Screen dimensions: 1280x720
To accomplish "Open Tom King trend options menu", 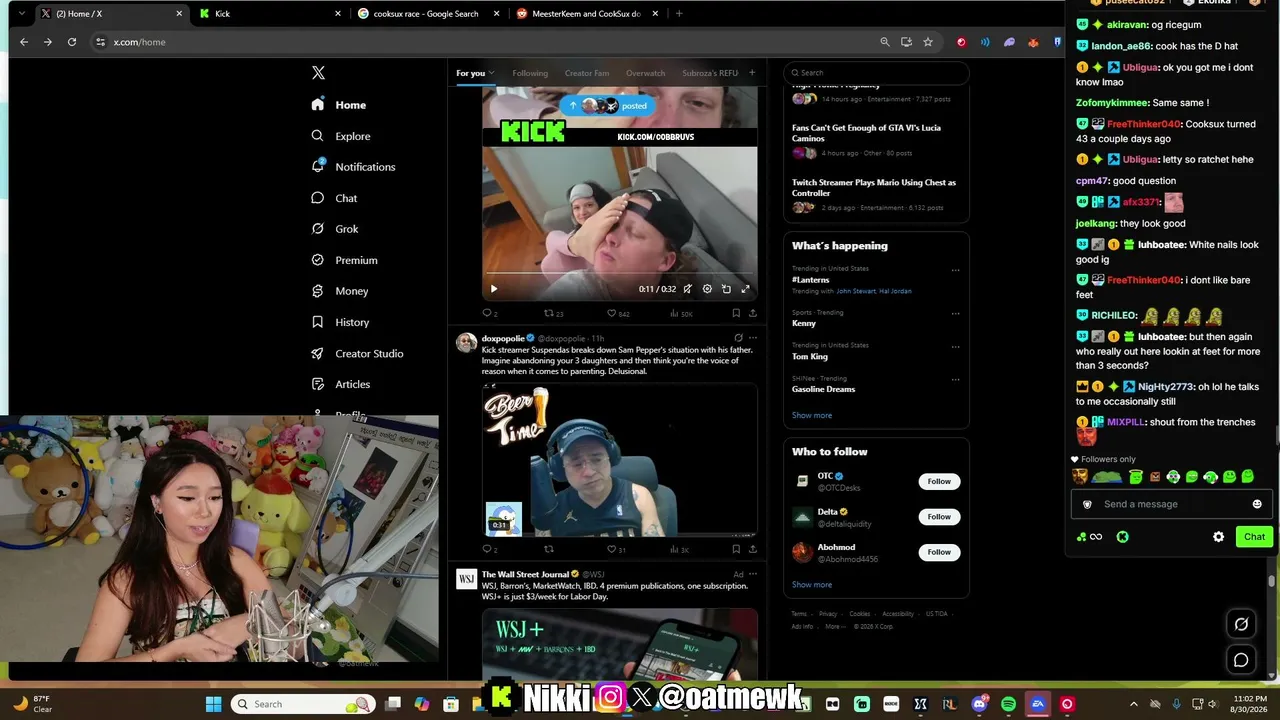I will [x=955, y=346].
